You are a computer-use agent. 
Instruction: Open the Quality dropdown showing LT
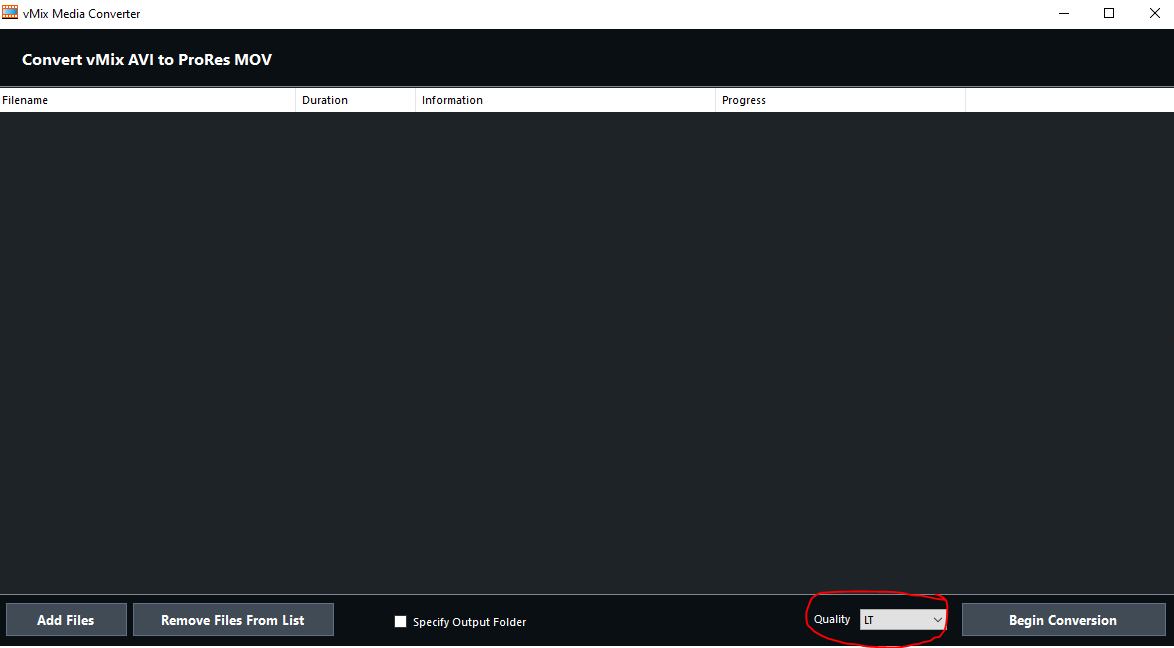895,620
